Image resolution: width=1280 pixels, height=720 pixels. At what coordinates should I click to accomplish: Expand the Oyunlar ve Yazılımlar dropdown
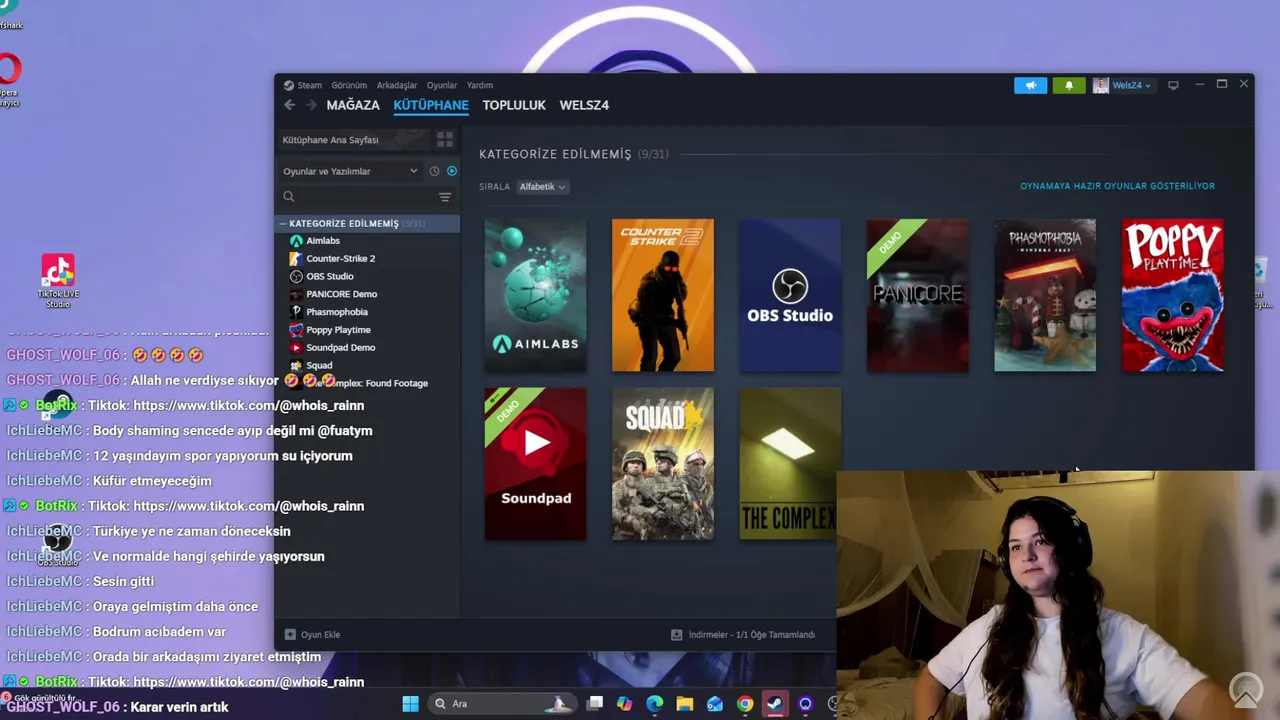coord(350,171)
